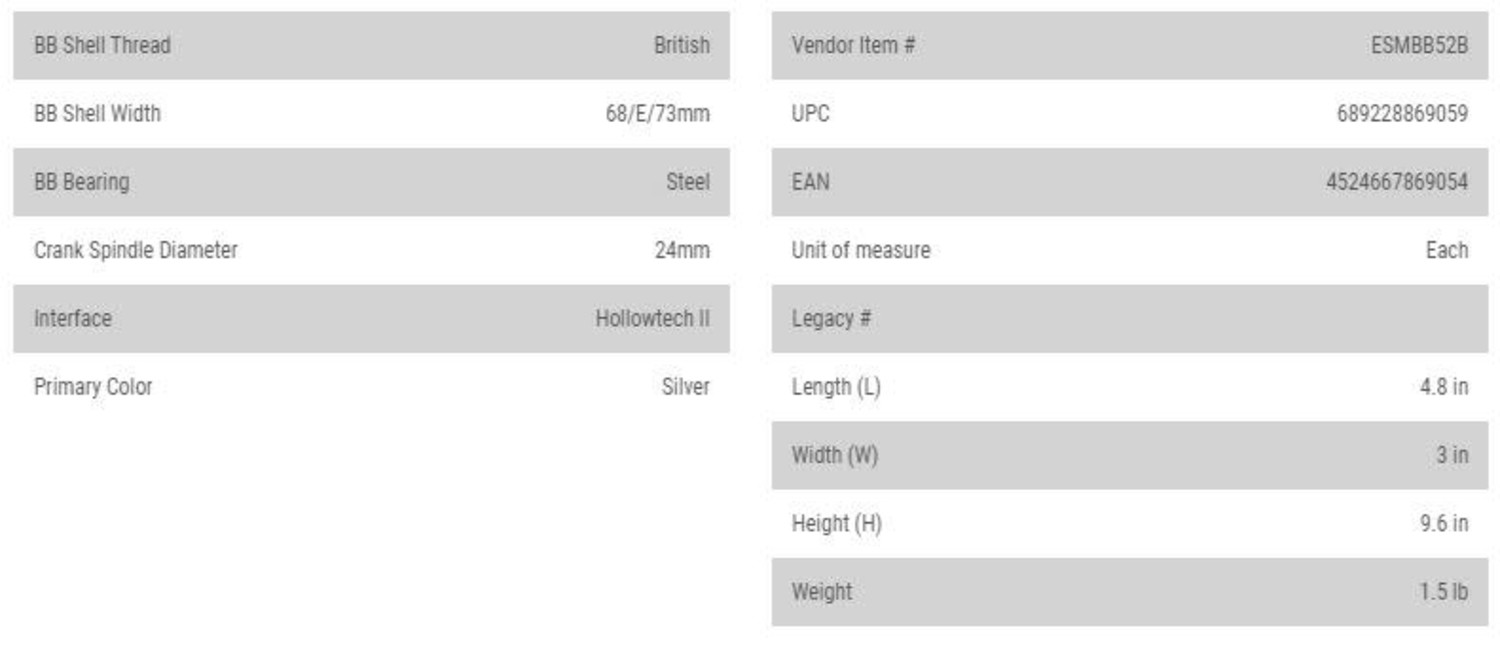The height and width of the screenshot is (649, 1500).
Task: Click the Unit of measure label
Action: pyautogui.click(x=860, y=250)
